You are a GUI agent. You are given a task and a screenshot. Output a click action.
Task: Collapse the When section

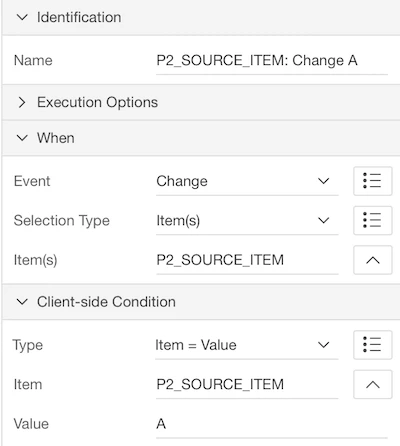[x=22, y=138]
